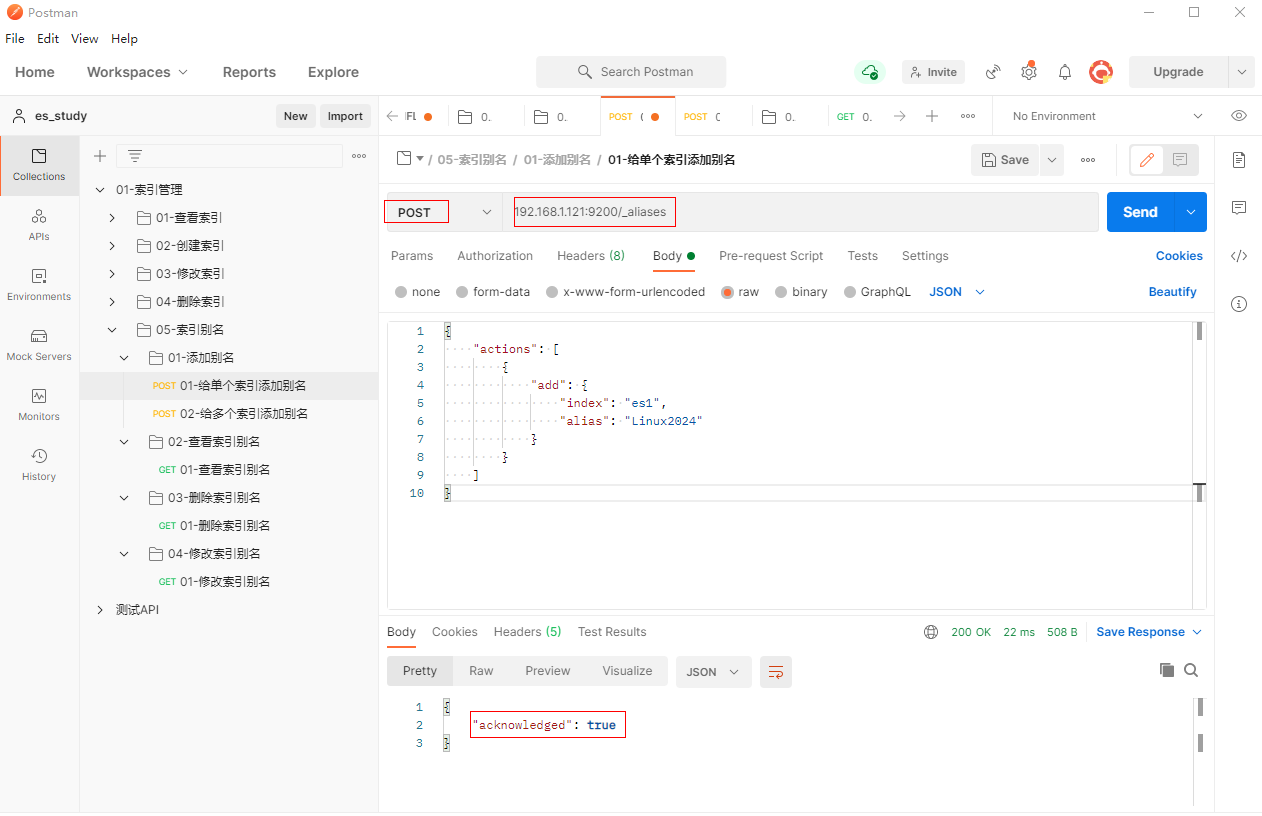Click the request URL input field

tap(800, 212)
